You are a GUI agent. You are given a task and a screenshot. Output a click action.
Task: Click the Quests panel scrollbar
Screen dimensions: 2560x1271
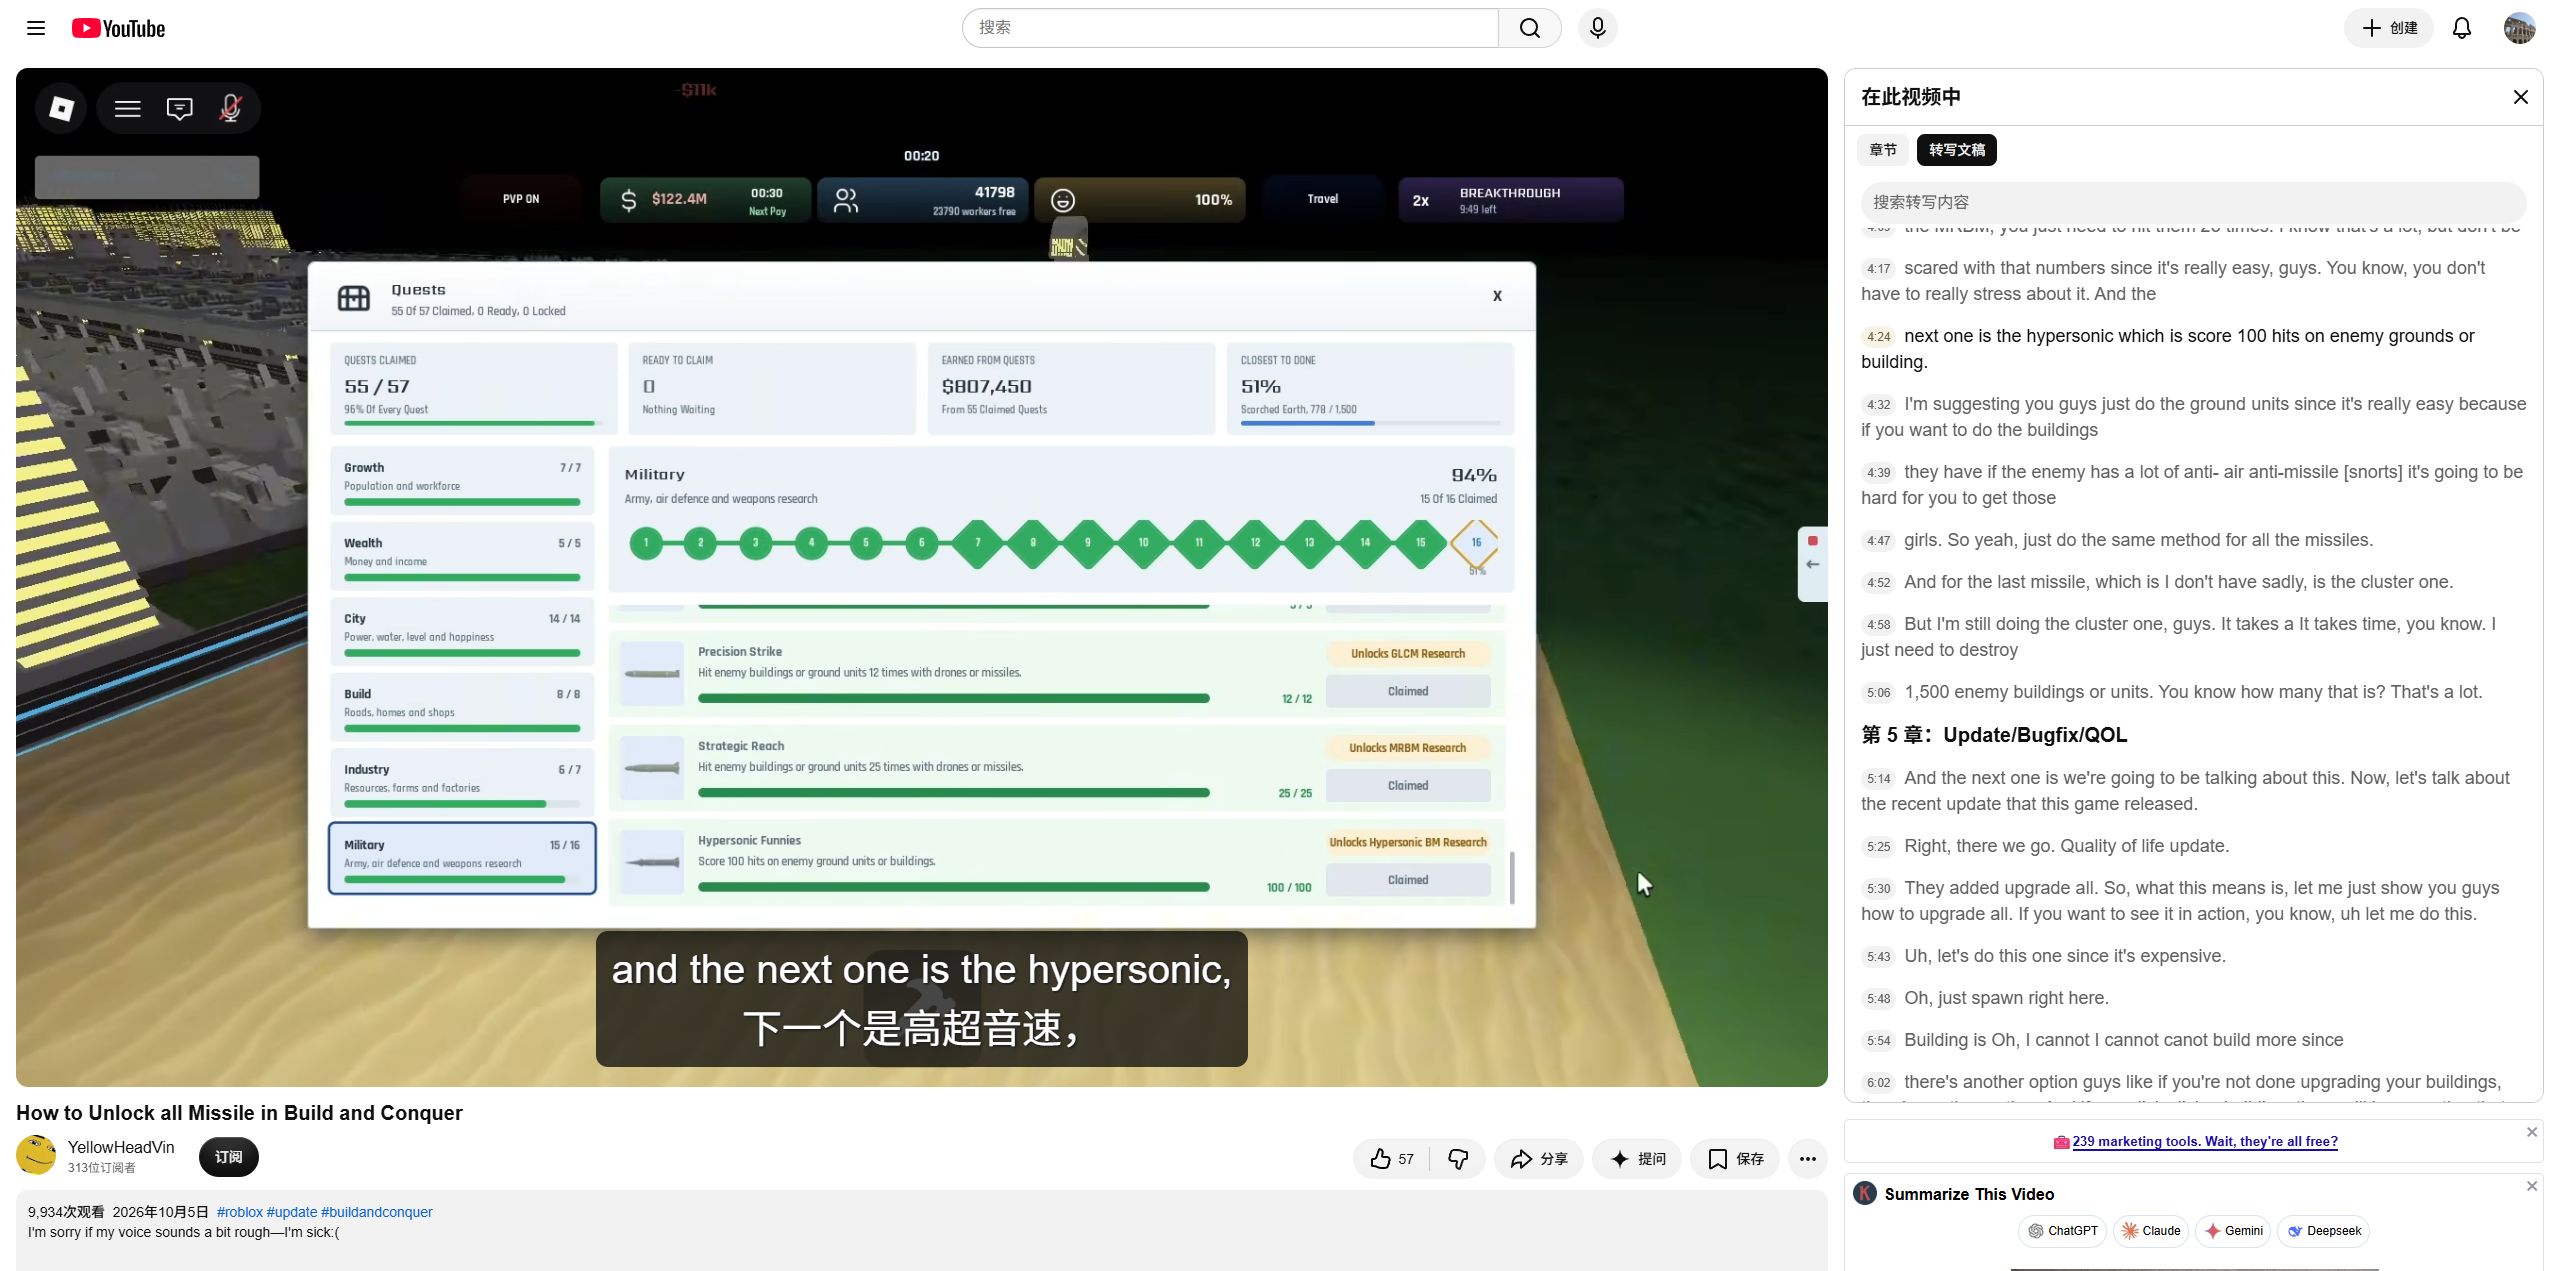coord(1512,877)
